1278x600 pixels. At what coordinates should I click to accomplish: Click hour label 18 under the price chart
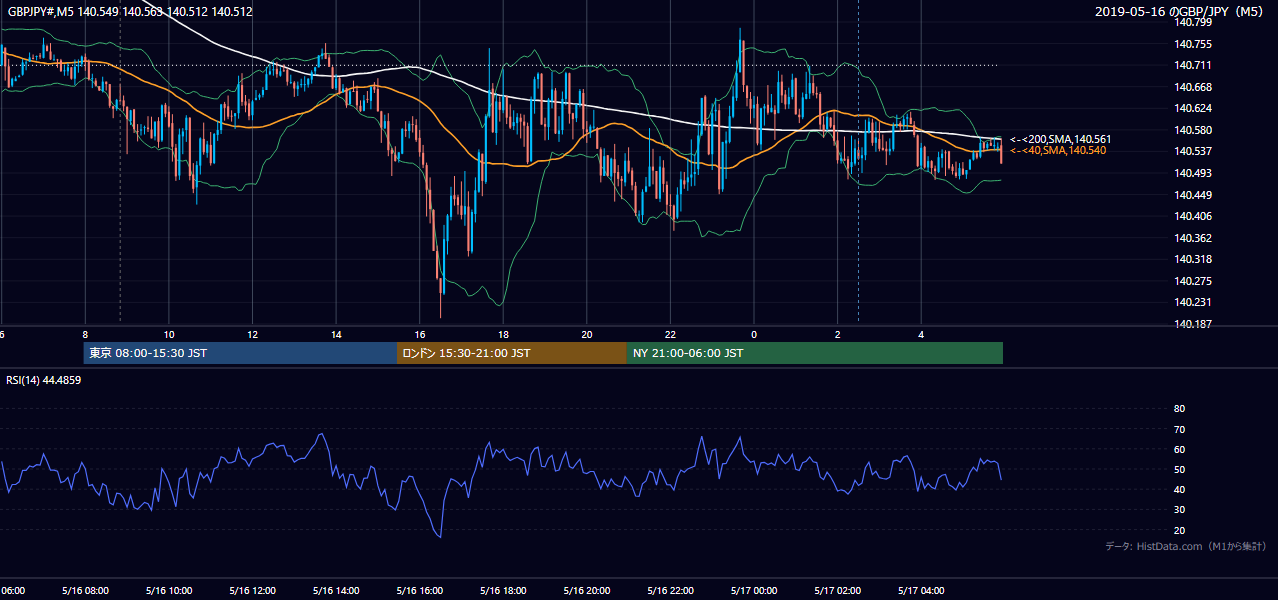click(x=504, y=335)
